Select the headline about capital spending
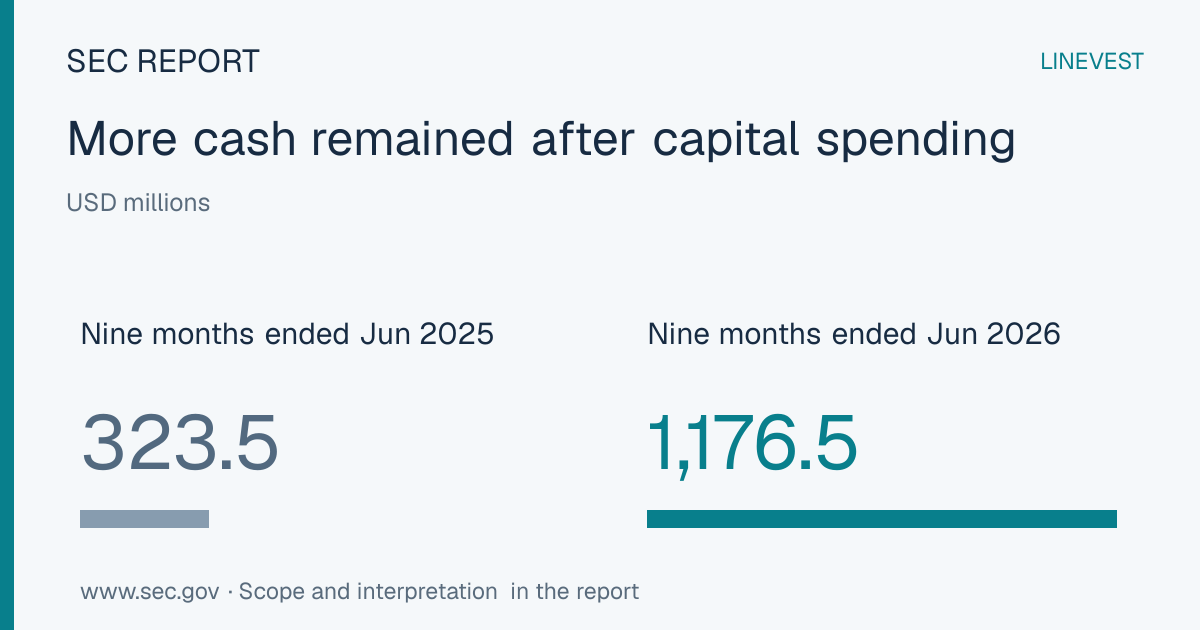 coord(541,139)
